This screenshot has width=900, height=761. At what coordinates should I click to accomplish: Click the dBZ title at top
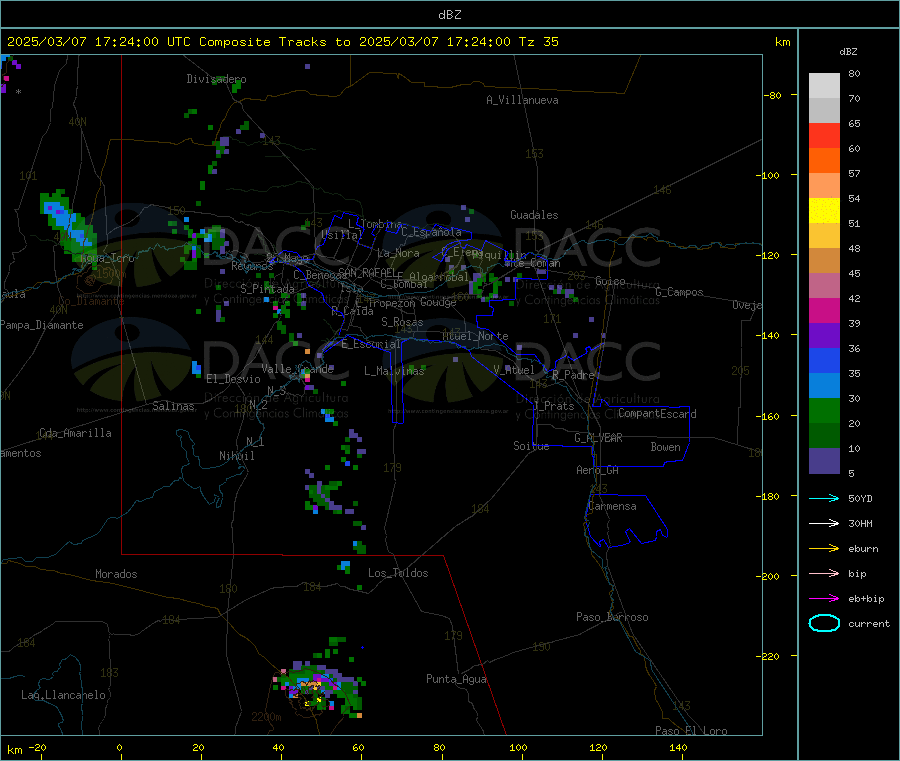[x=449, y=15]
